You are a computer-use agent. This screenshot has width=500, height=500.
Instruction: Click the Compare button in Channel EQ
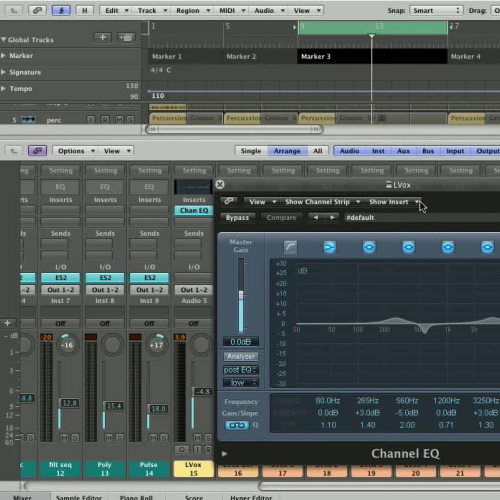(281, 218)
